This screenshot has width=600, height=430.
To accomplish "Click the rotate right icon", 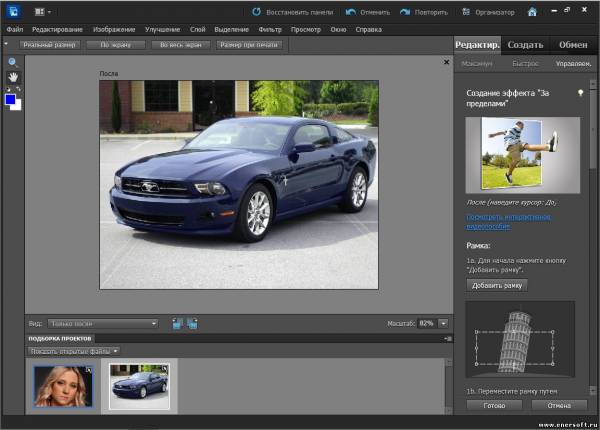I will pyautogui.click(x=192, y=324).
